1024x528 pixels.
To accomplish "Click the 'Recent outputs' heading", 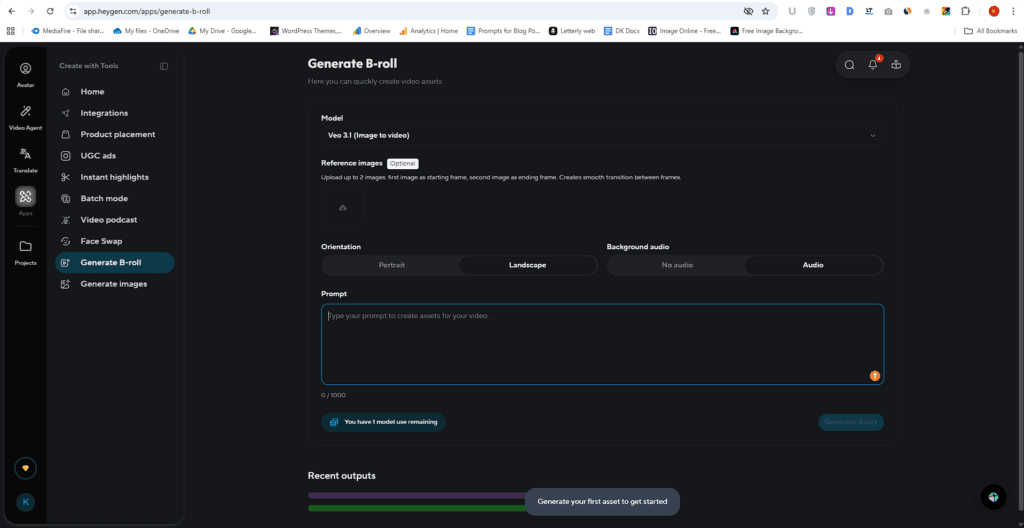I will (342, 476).
